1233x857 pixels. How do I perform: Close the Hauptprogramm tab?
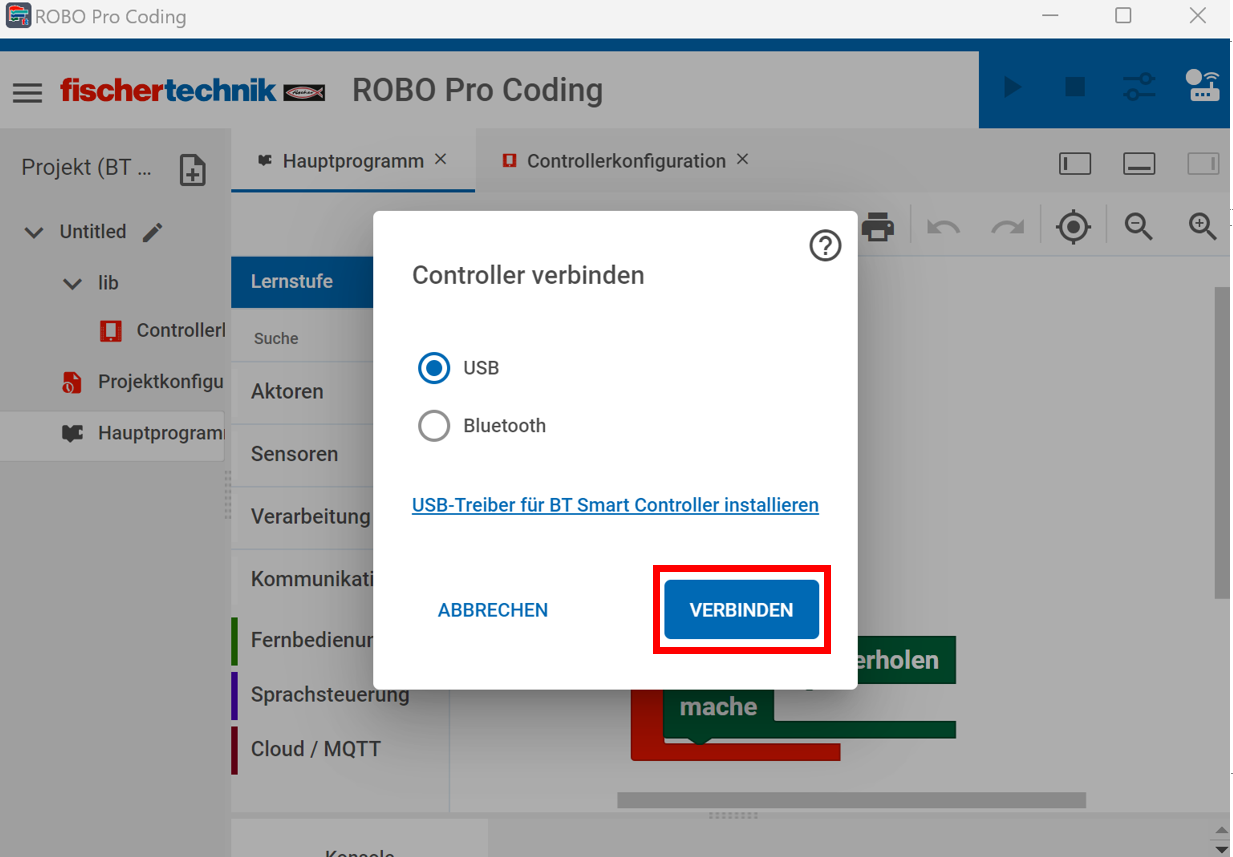coord(440,160)
